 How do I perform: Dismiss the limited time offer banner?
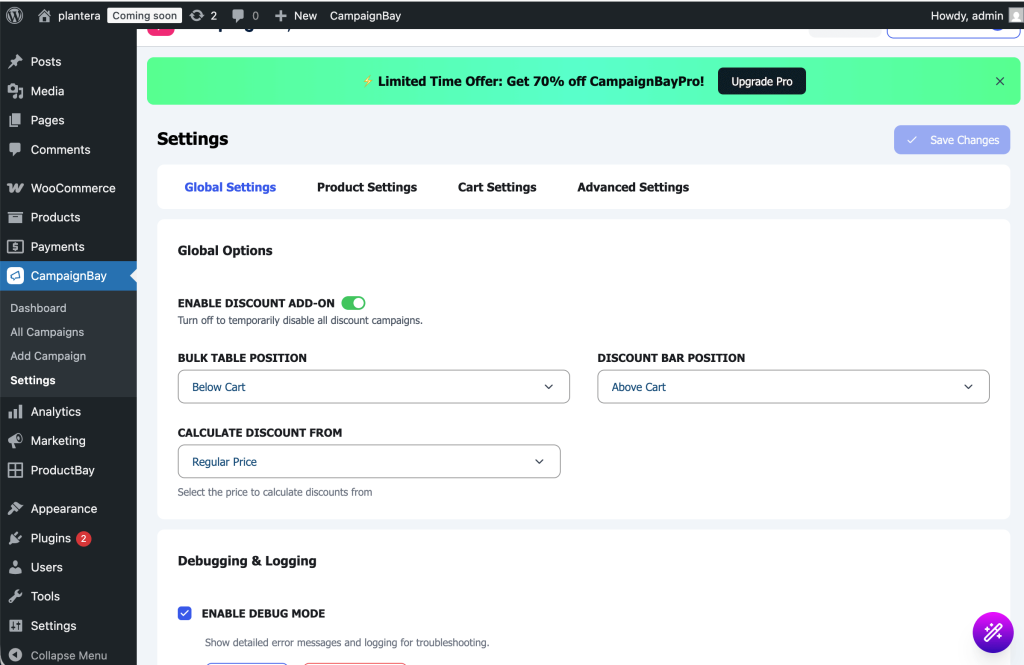[999, 81]
